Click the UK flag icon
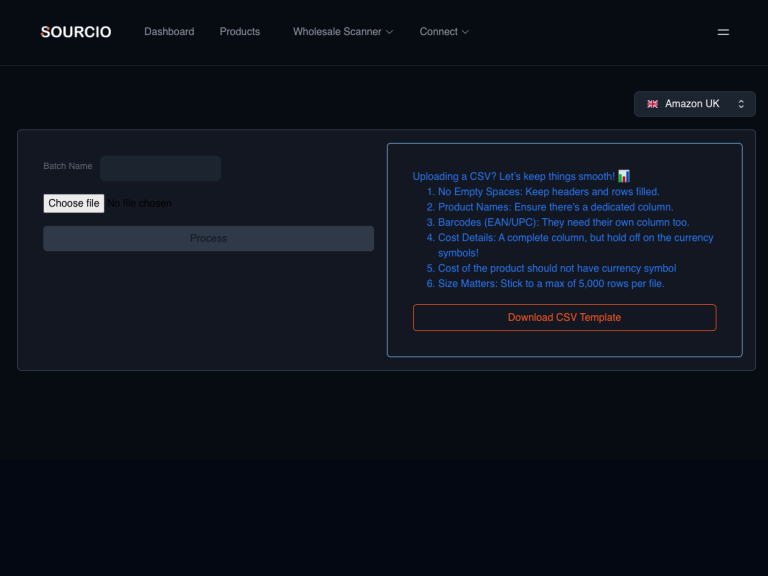The height and width of the screenshot is (576, 768). point(652,104)
